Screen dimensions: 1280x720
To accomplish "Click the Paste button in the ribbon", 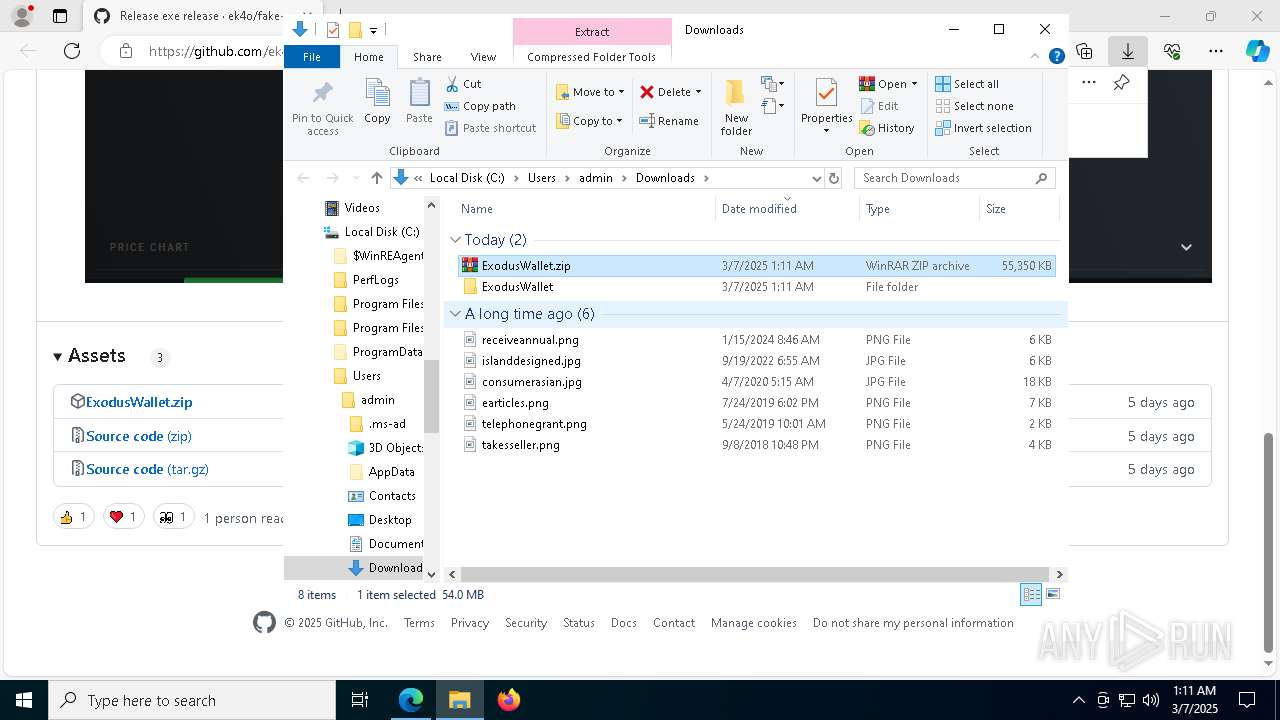I will pyautogui.click(x=419, y=101).
